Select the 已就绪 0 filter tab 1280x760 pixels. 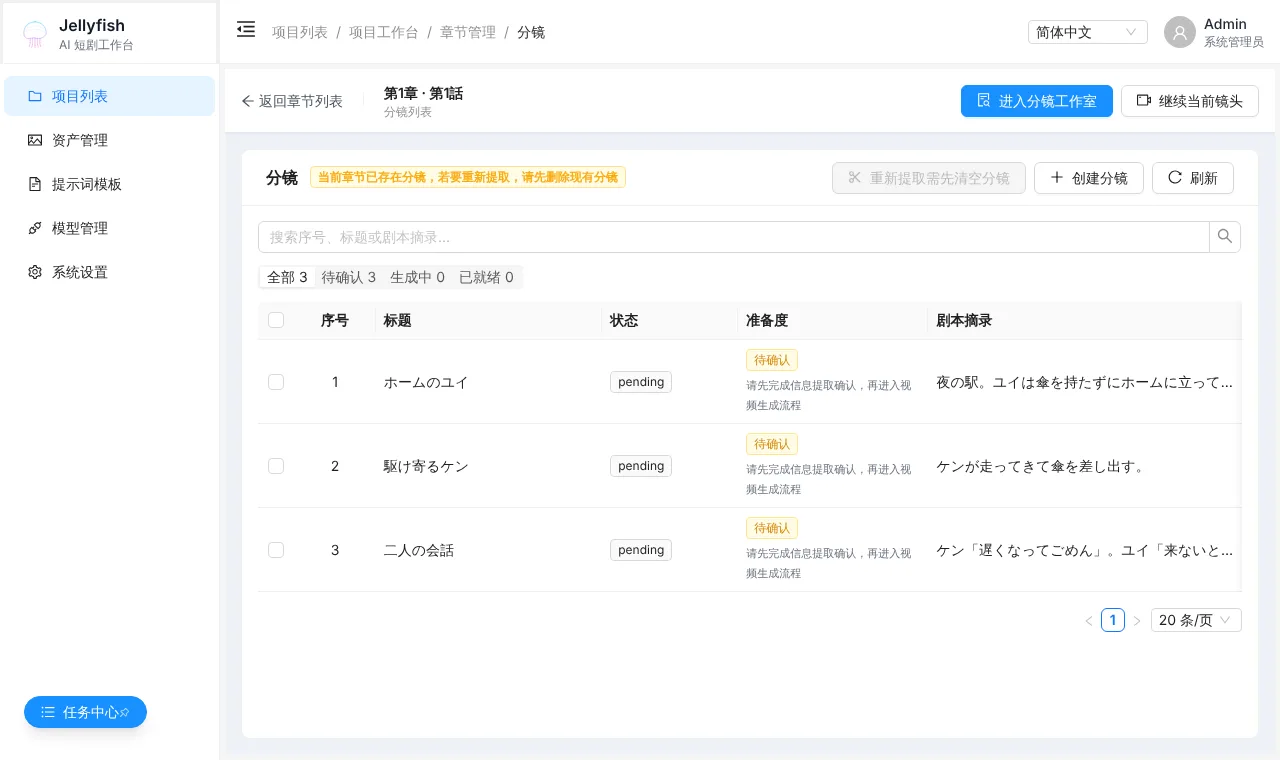486,277
